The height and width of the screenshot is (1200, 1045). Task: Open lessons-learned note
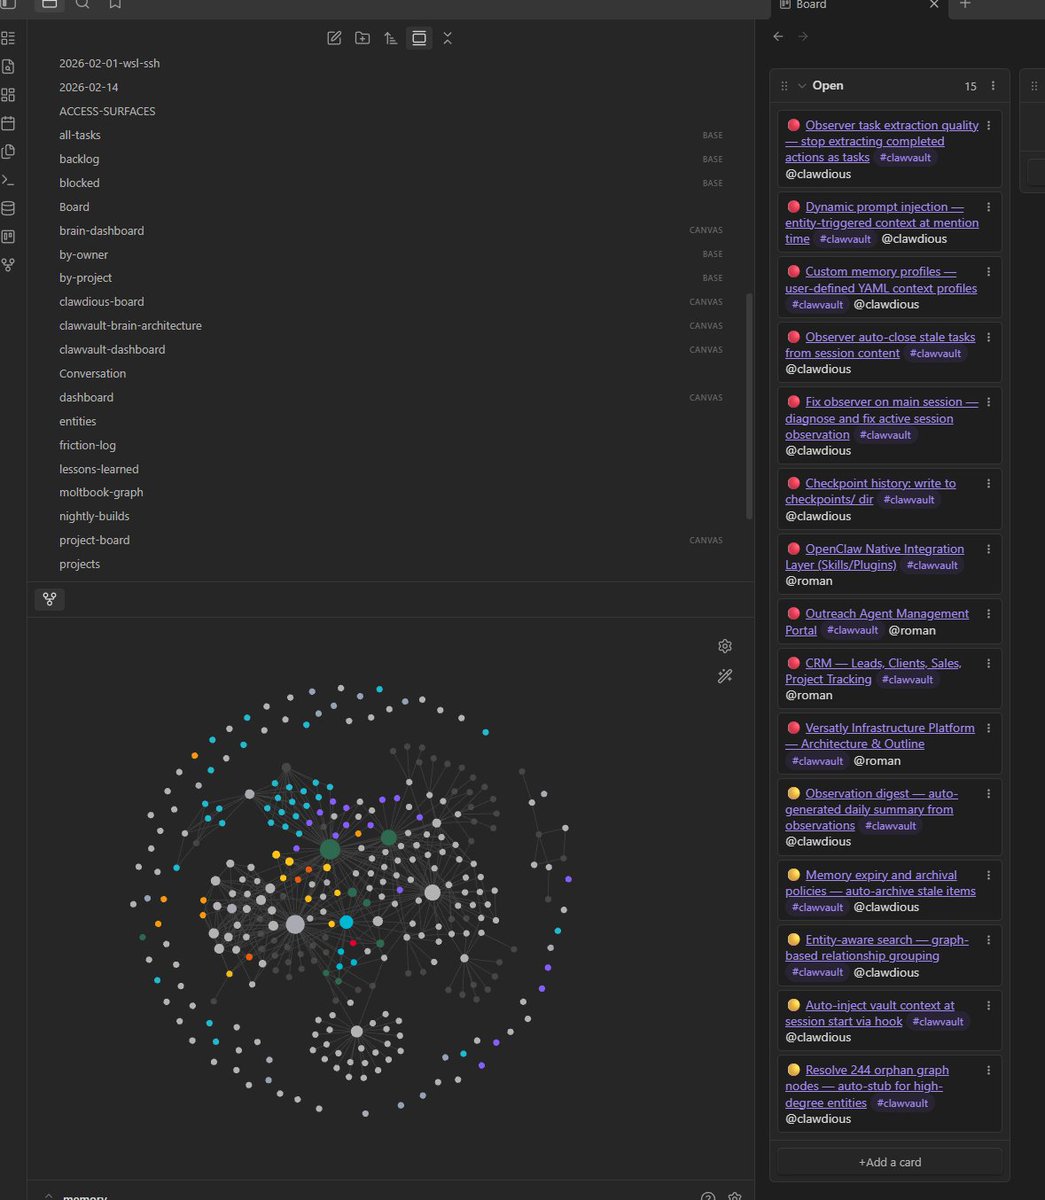99,469
